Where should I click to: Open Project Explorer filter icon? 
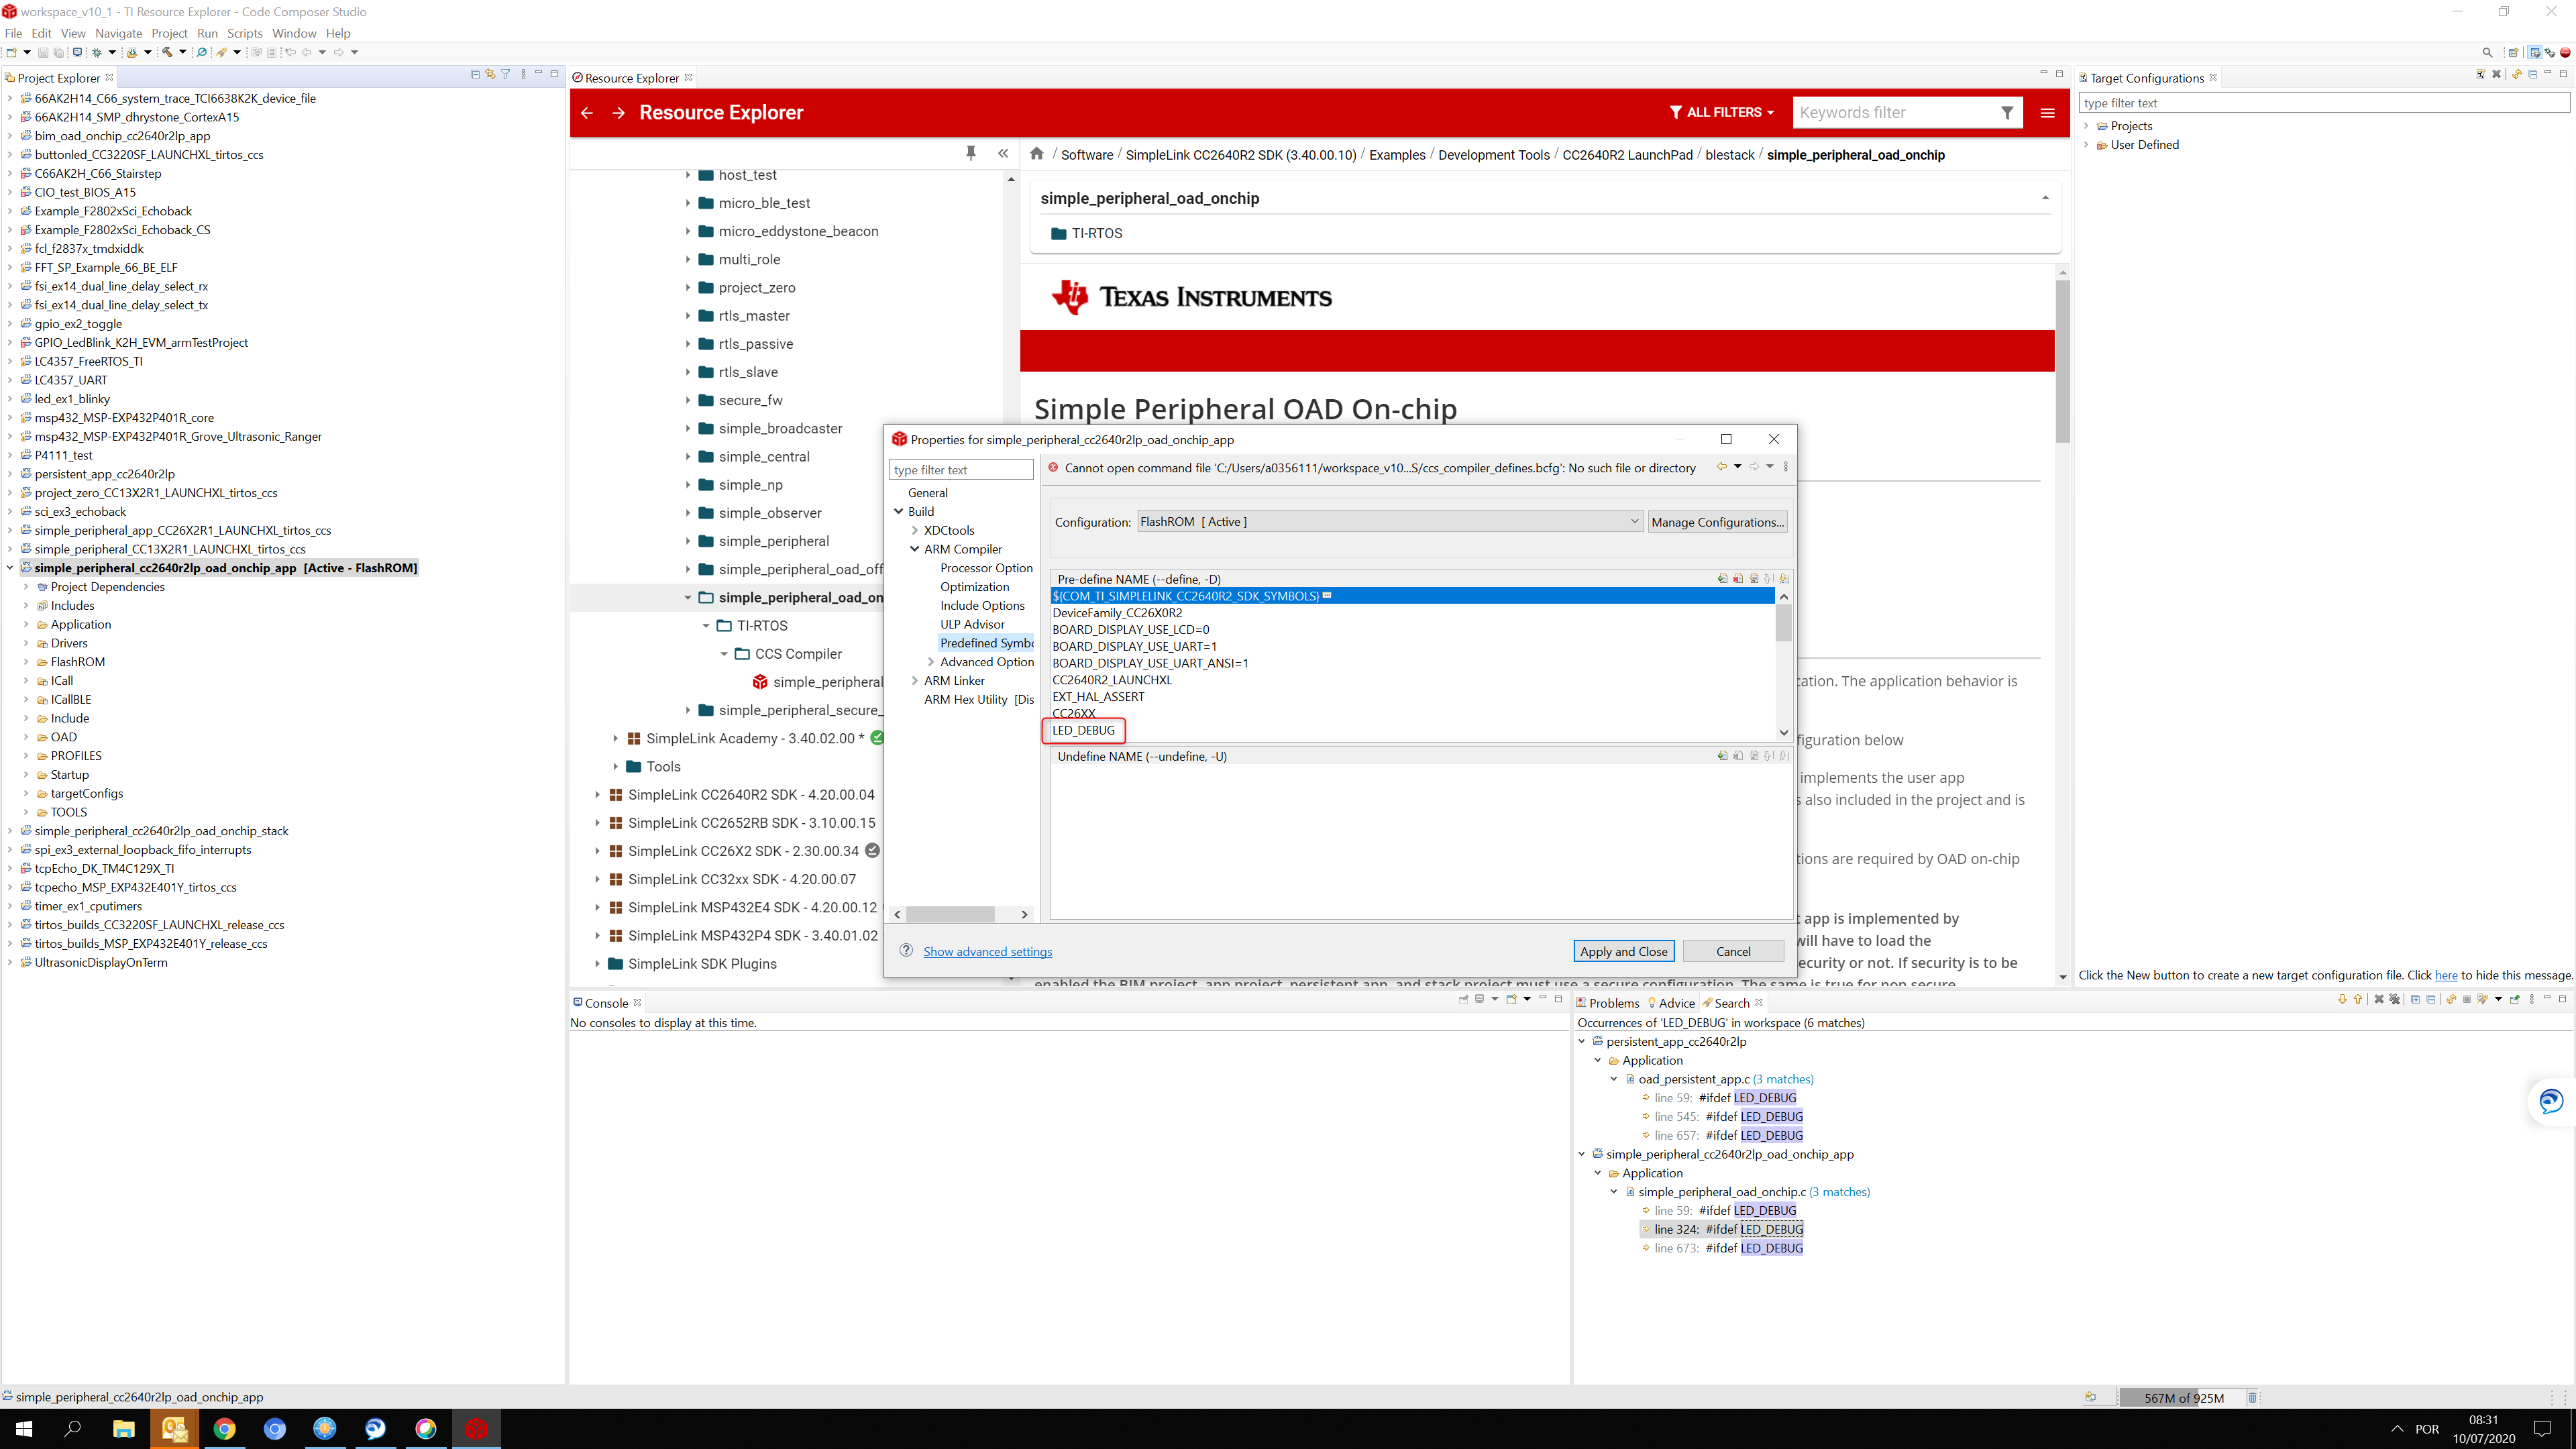(x=506, y=74)
